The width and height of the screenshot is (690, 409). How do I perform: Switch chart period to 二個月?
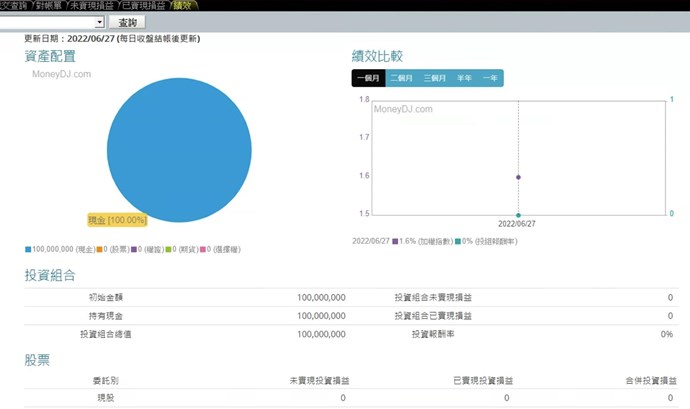point(402,78)
